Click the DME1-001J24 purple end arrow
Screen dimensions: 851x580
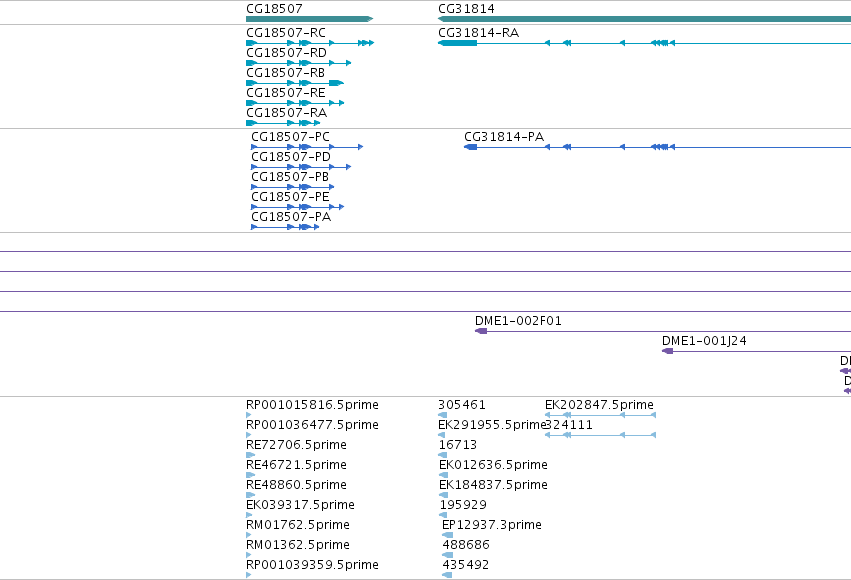point(668,351)
